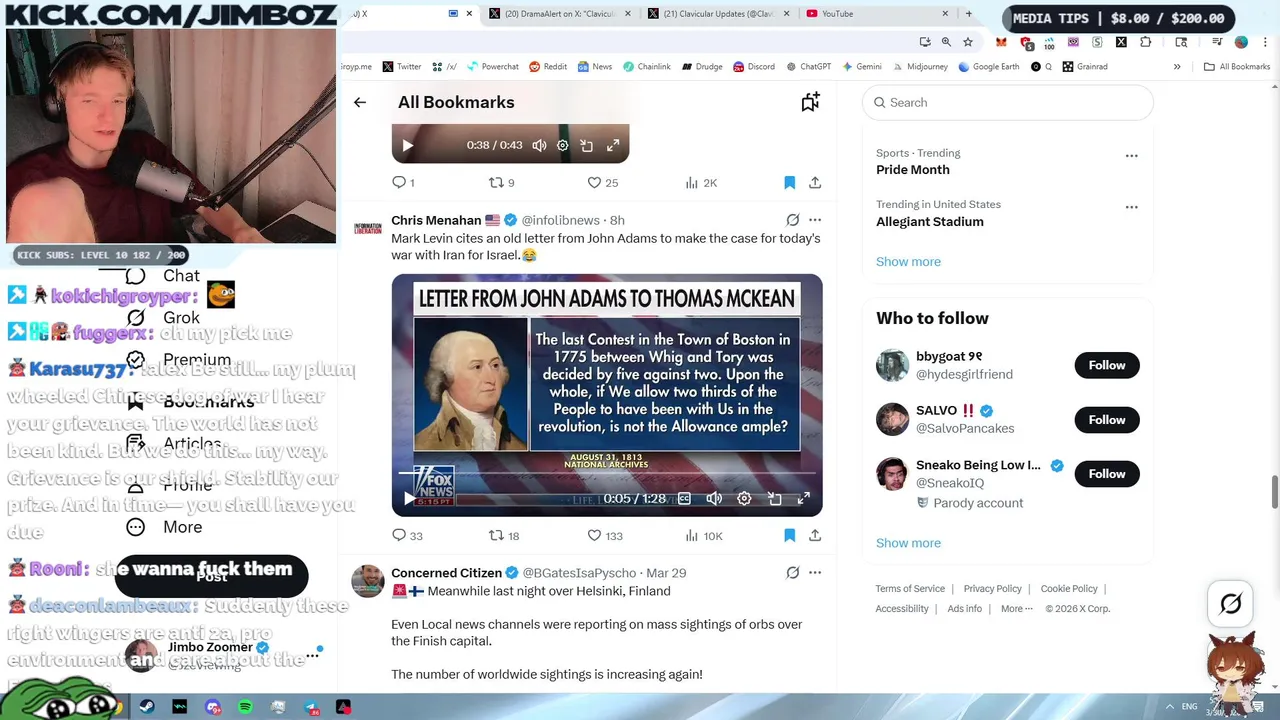This screenshot has width=1280, height=720.
Task: Repost the post with 9 reposts
Action: tap(501, 182)
